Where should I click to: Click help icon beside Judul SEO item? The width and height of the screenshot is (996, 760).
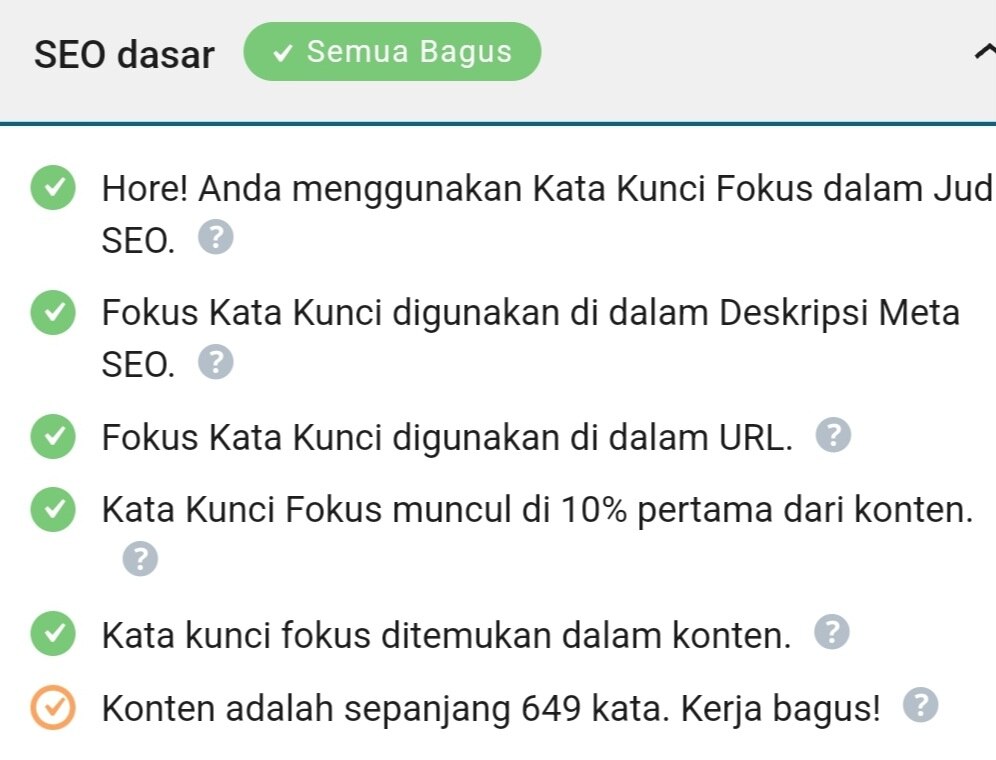216,239
